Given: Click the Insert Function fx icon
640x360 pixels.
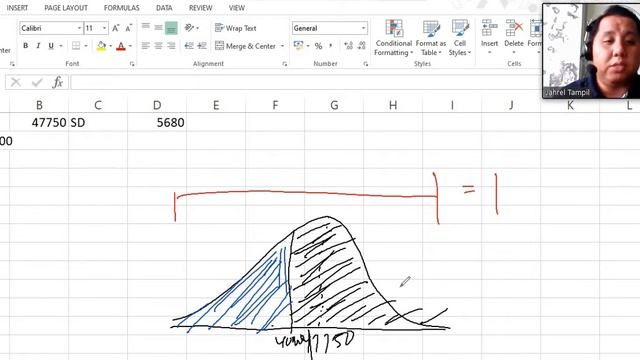Looking at the screenshot, I should tap(58, 82).
